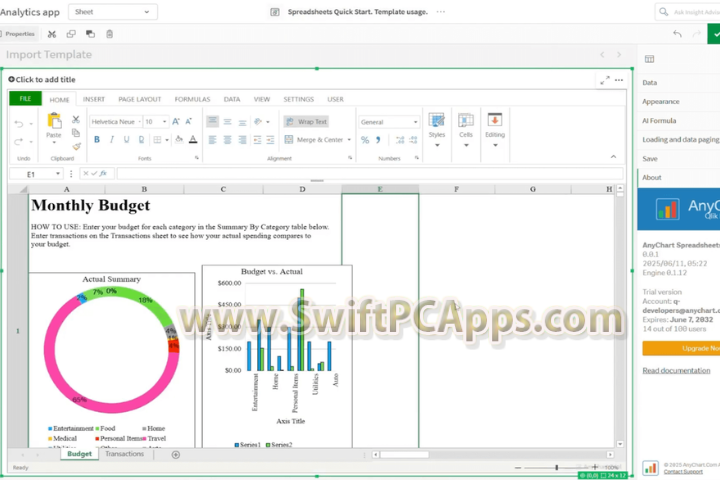Viewport: 720px width, 480px height.
Task: Select bottom vertical alignment
Action: [242, 122]
